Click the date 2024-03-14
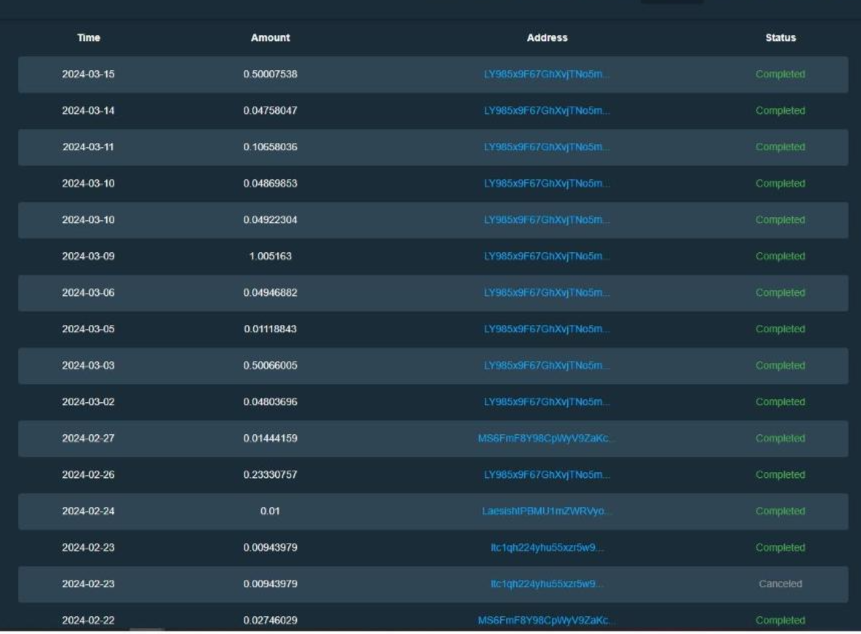The height and width of the screenshot is (634, 861). click(x=88, y=110)
